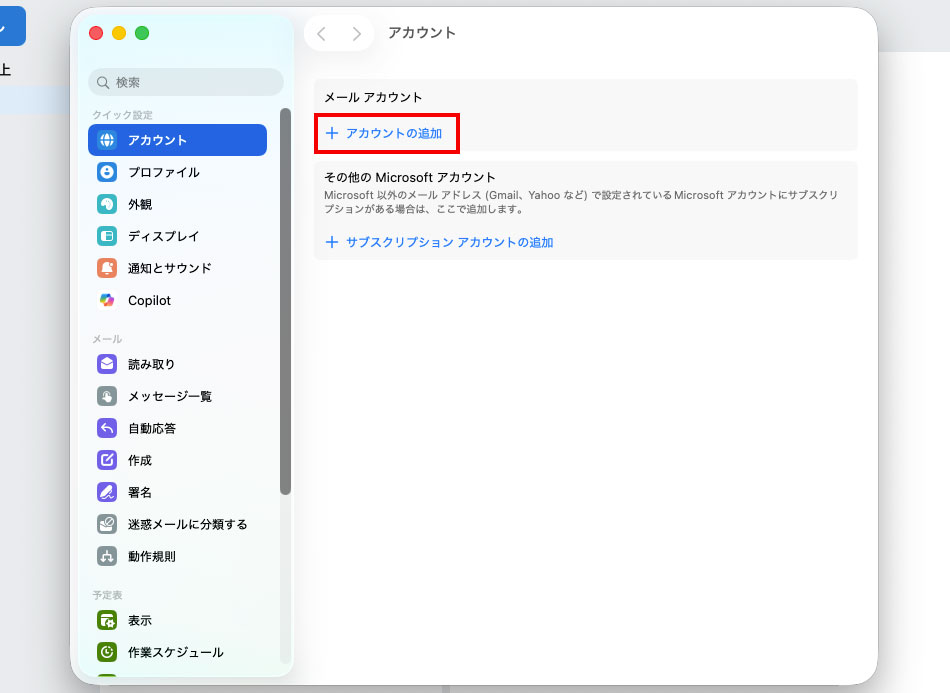The image size is (950, 693).
Task: Select 外観 in the settings sidebar
Action: pos(178,204)
